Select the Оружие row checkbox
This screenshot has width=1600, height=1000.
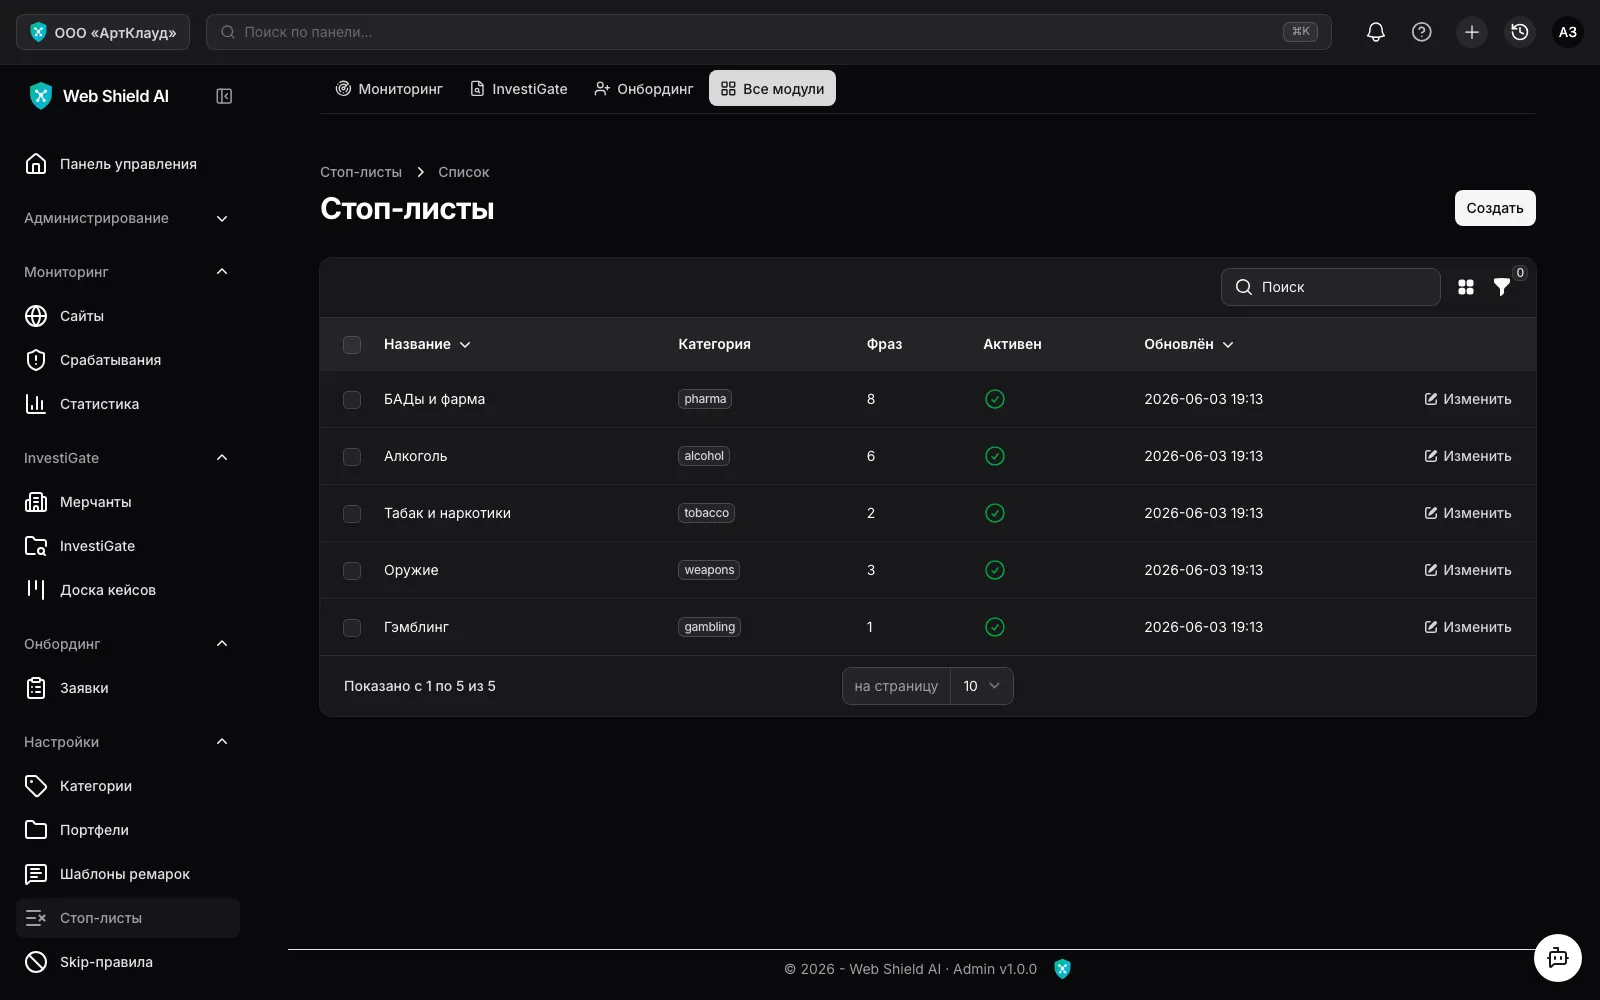(x=352, y=571)
